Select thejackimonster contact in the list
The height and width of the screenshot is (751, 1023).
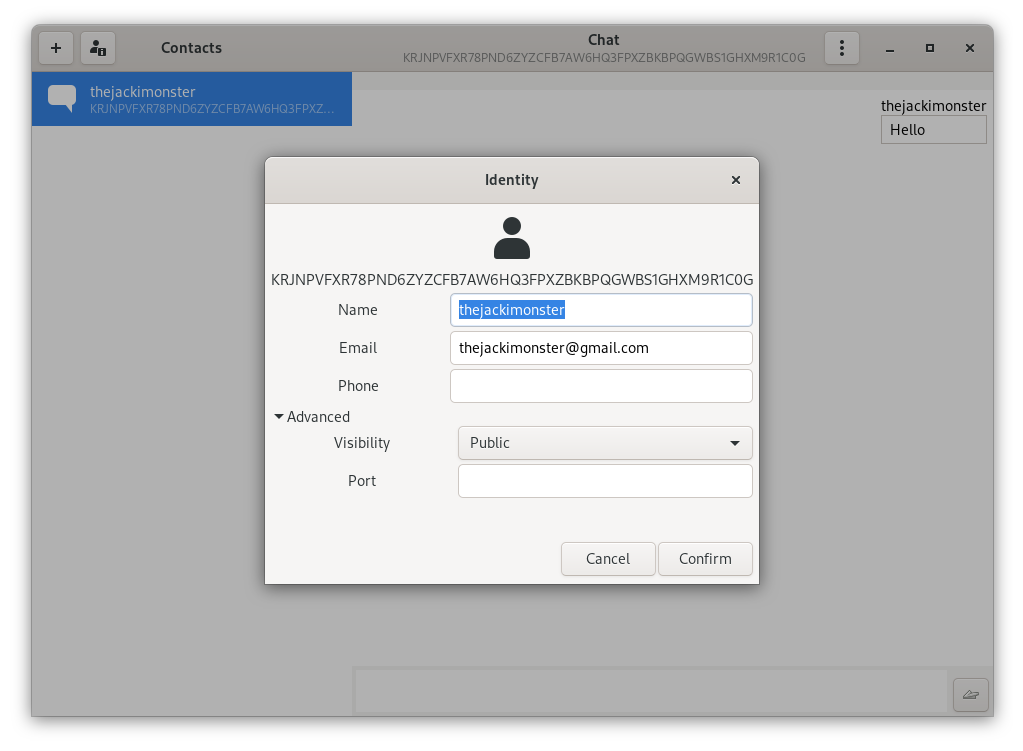tap(192, 99)
